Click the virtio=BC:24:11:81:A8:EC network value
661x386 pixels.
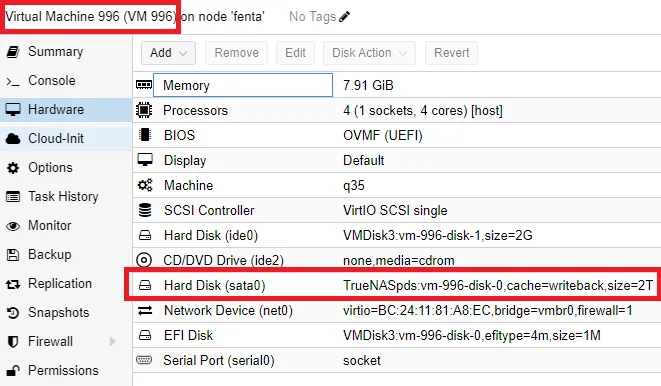pos(488,311)
